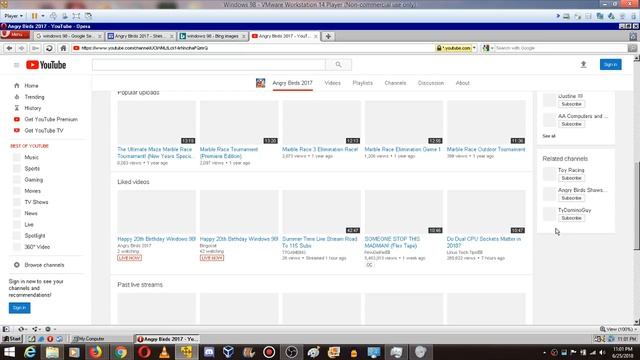The width and height of the screenshot is (640, 360).
Task: Send Ctrl+Alt+Del via VMware toolbar
Action: click(x=53, y=16)
